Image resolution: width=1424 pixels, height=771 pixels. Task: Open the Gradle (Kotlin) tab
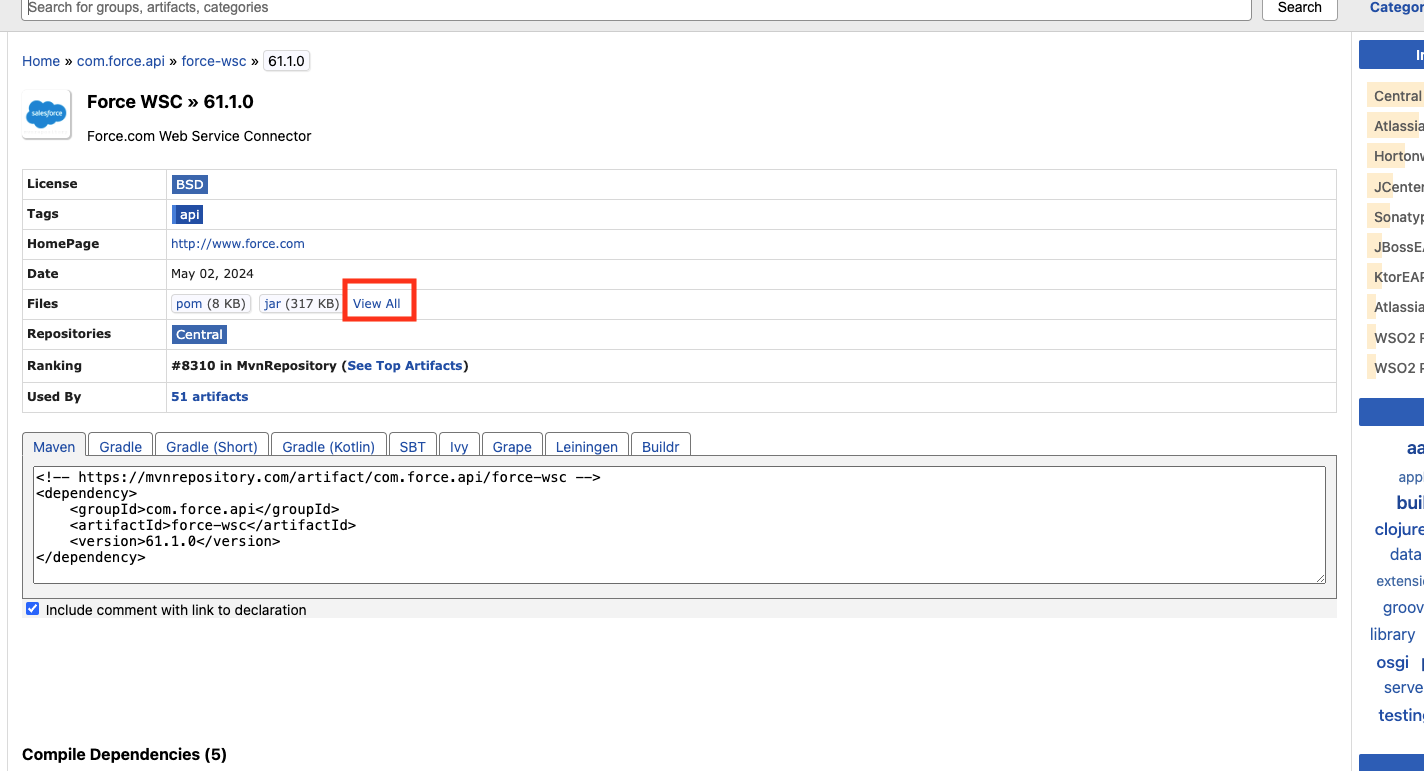pyautogui.click(x=329, y=447)
